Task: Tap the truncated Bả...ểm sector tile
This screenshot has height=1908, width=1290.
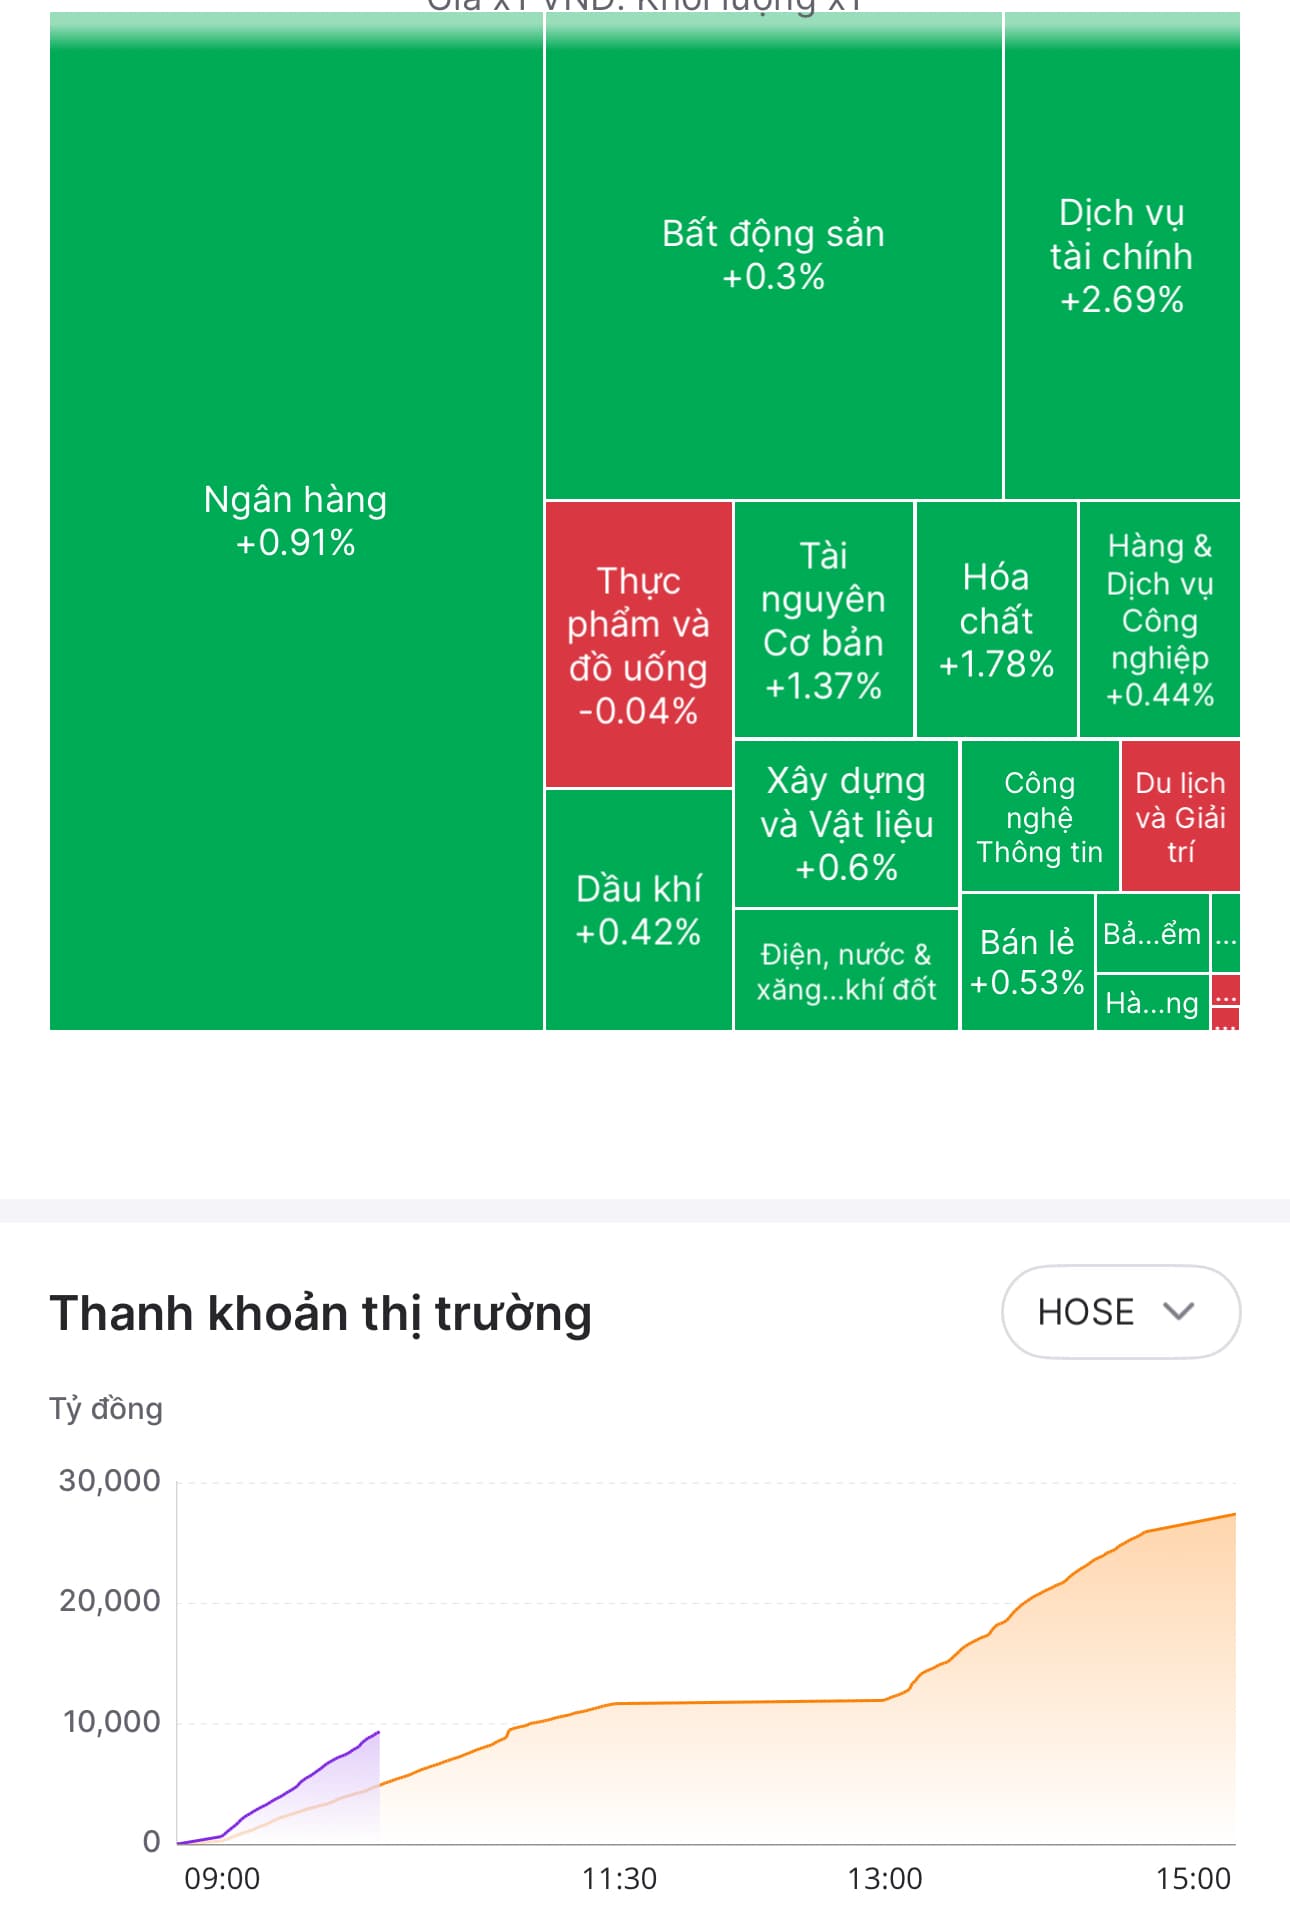Action: pos(1152,934)
